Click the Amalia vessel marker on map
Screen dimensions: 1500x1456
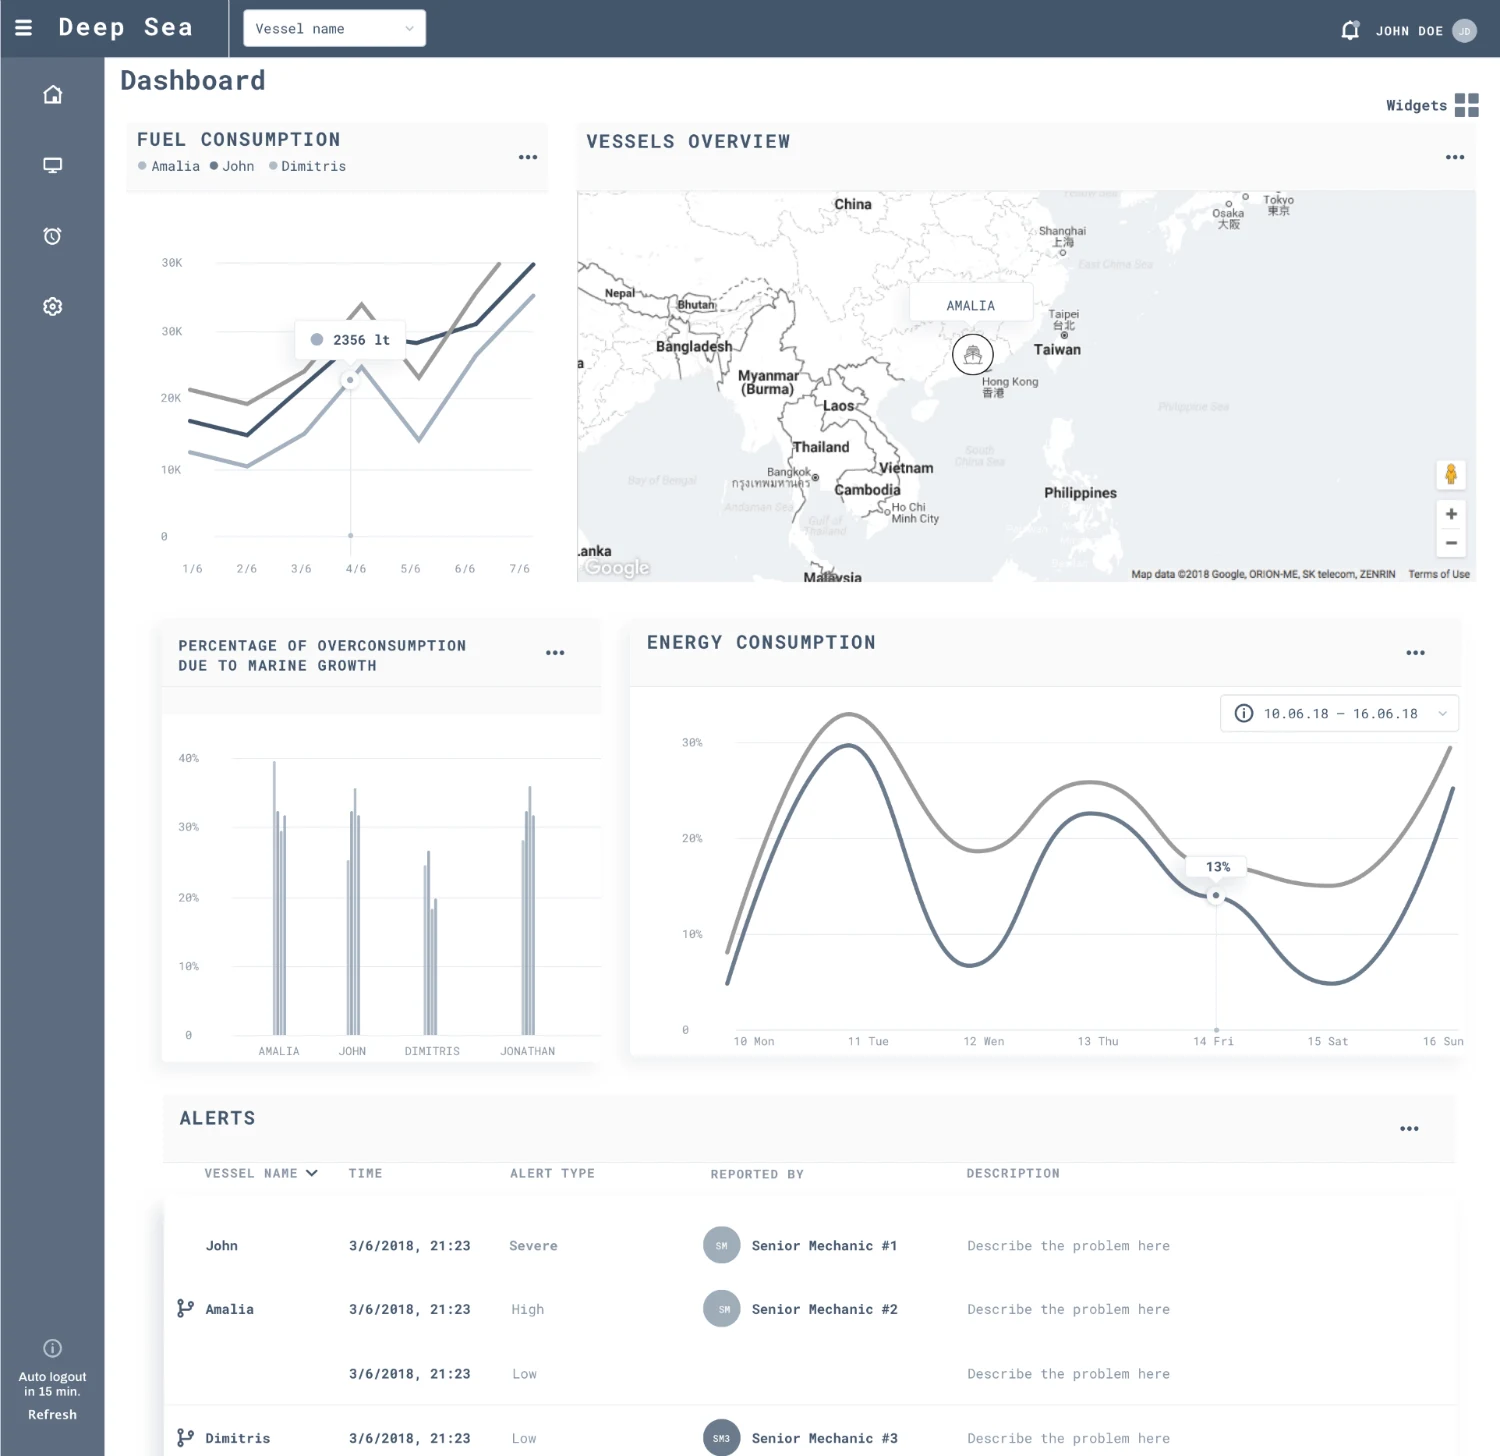pyautogui.click(x=973, y=354)
